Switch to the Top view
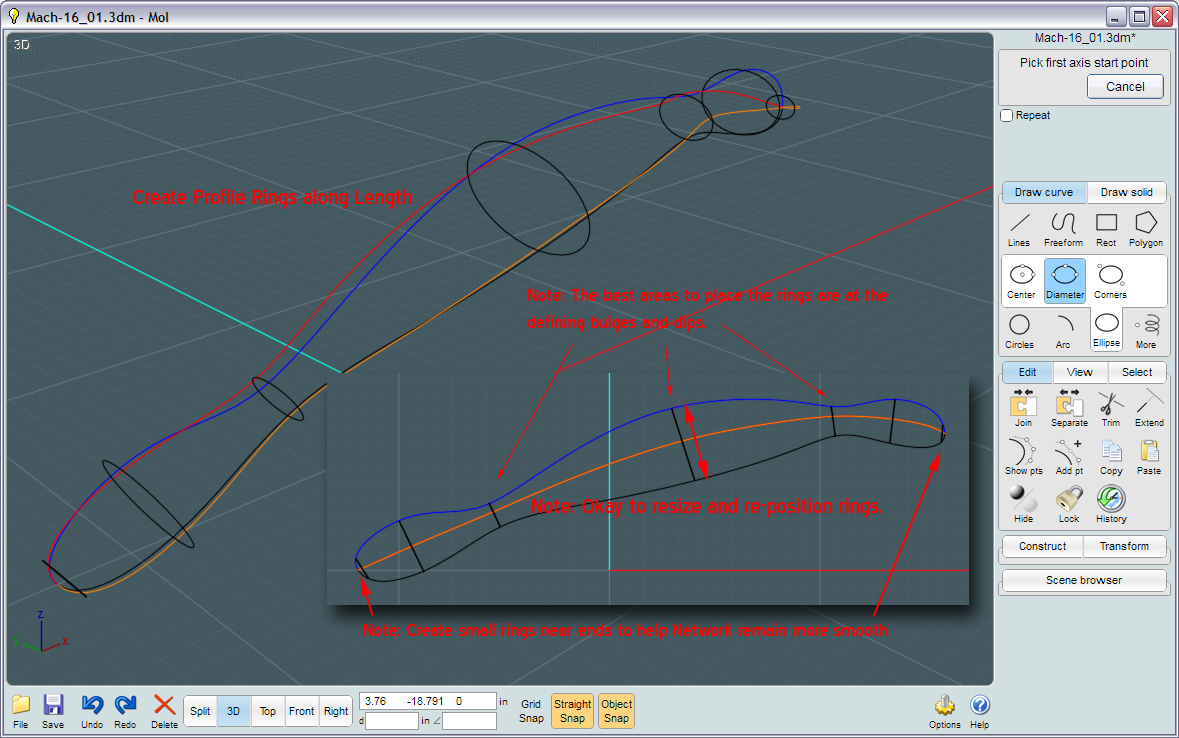The image size is (1179, 738). click(268, 711)
